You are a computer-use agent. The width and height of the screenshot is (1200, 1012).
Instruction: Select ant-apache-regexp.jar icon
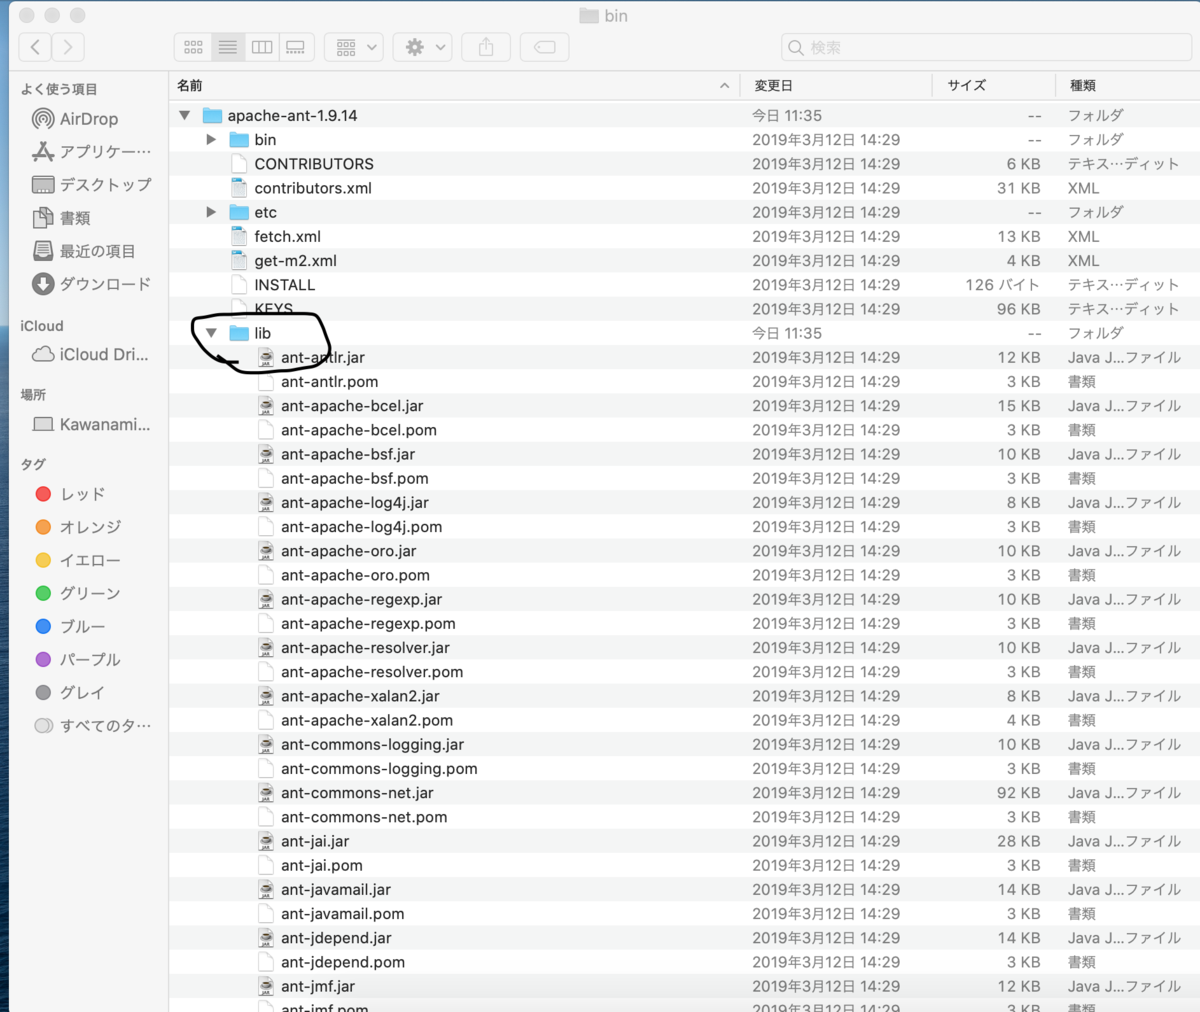pyautogui.click(x=266, y=599)
